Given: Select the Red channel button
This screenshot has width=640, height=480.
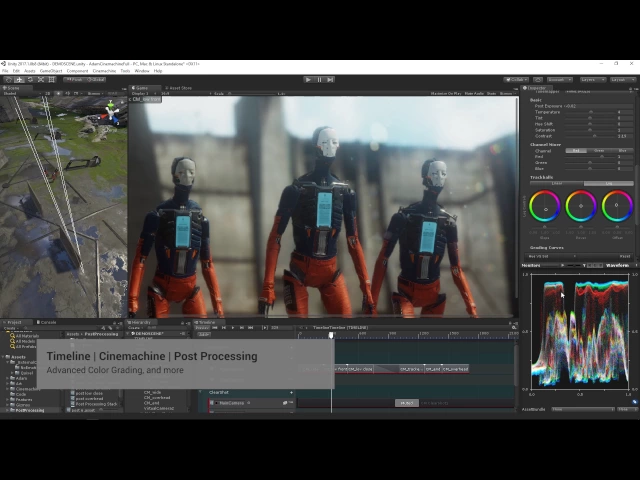Looking at the screenshot, I should (x=576, y=151).
